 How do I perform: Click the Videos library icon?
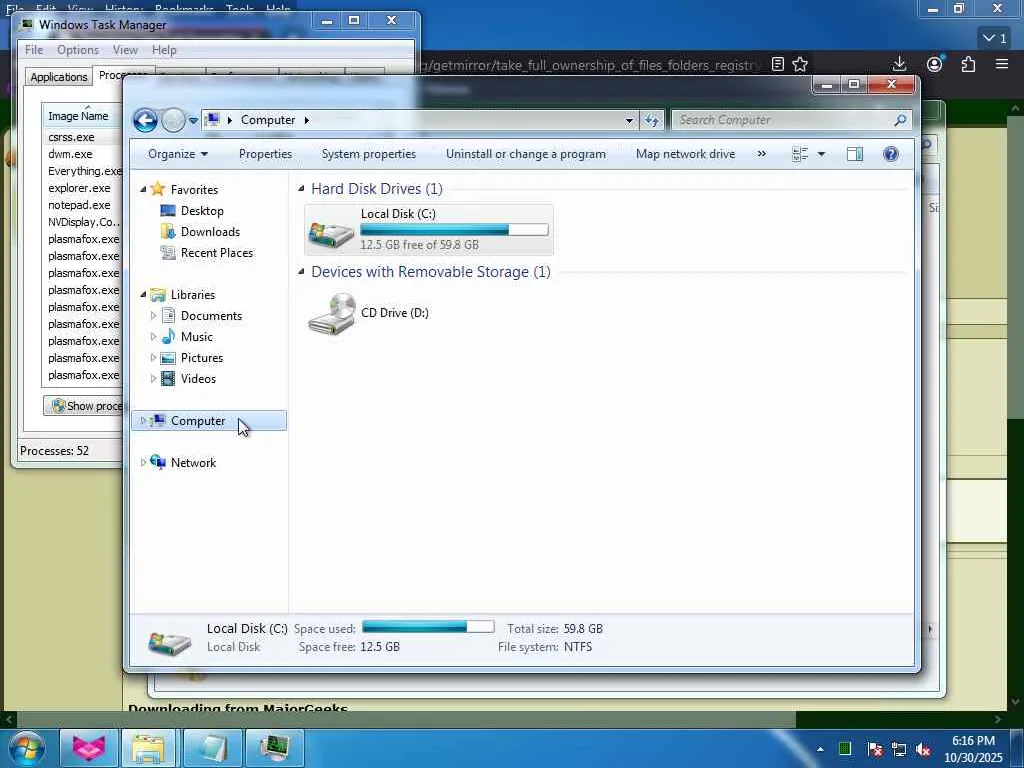[168, 379]
